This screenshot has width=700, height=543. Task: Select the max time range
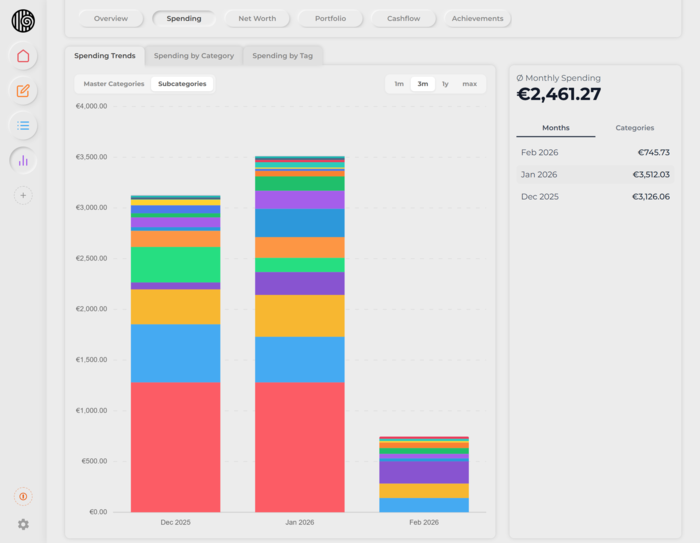click(469, 84)
